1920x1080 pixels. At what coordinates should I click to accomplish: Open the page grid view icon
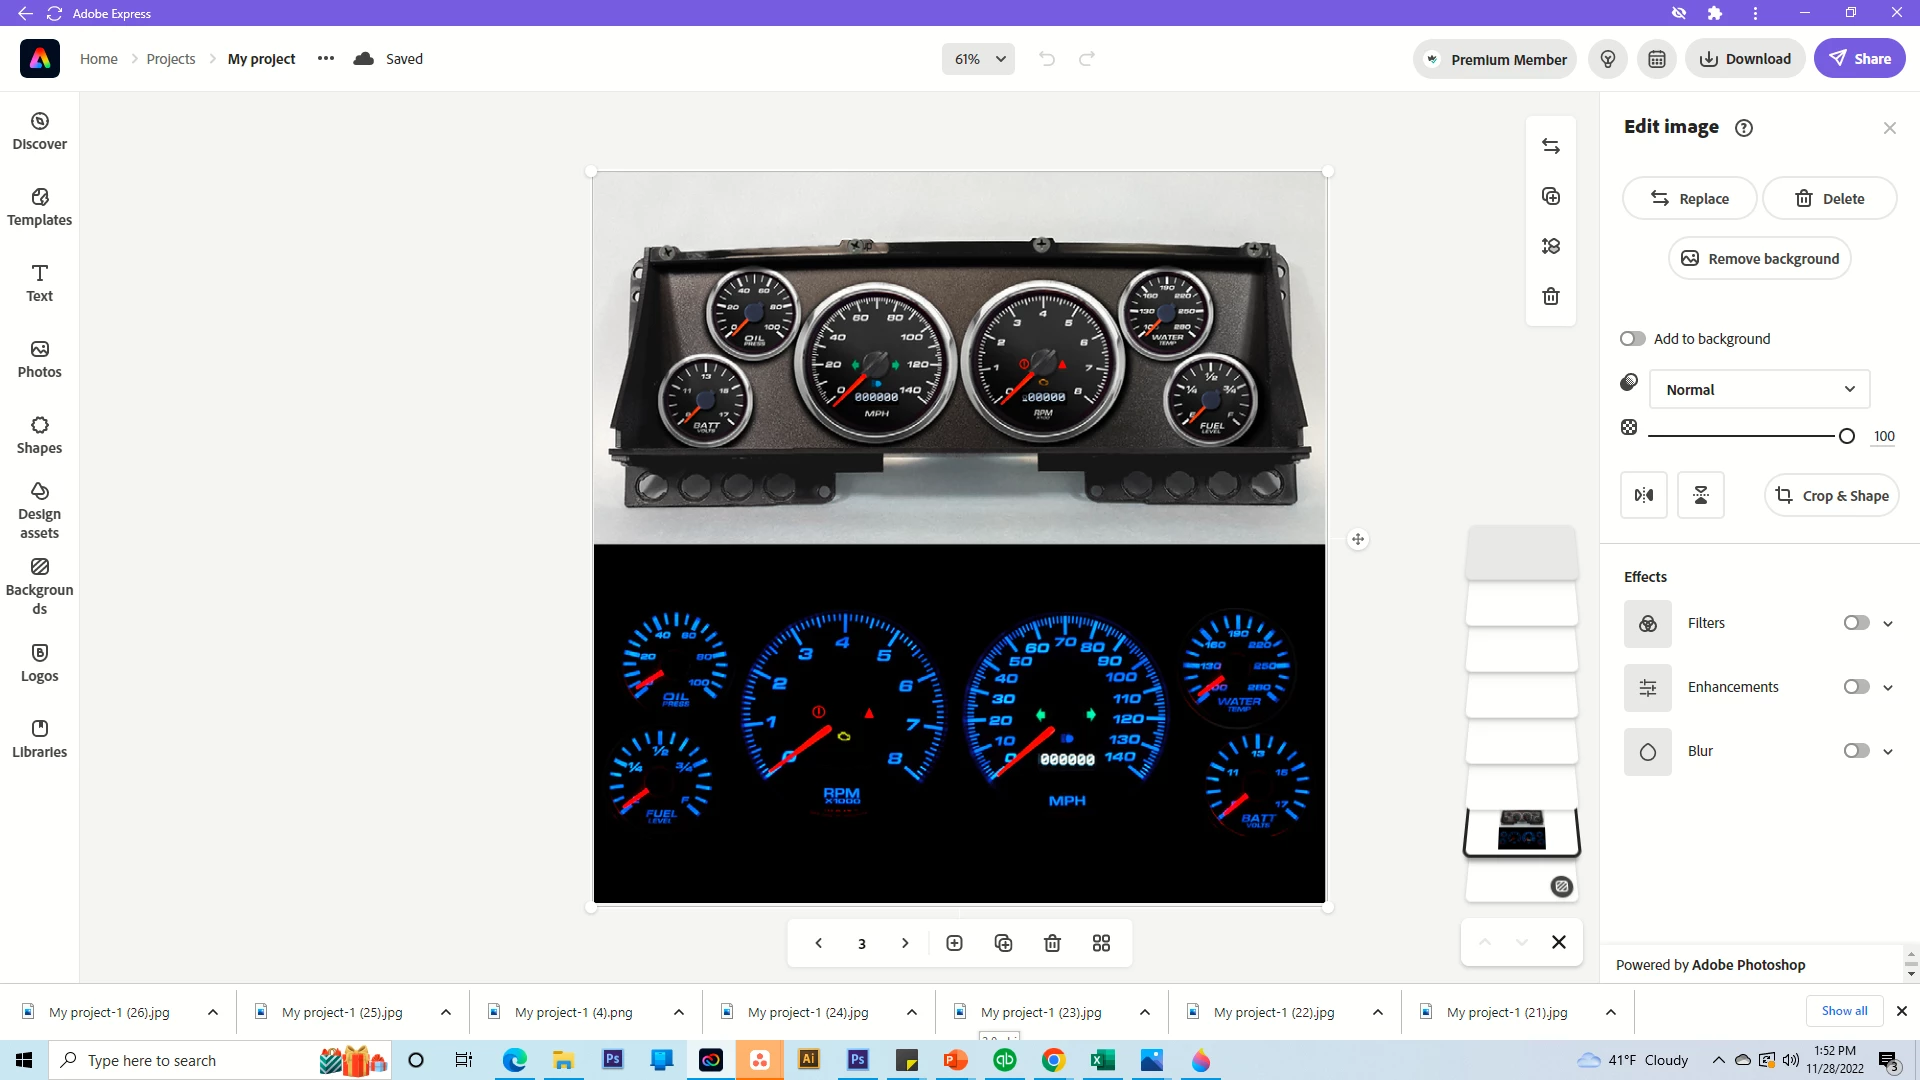(x=1101, y=943)
